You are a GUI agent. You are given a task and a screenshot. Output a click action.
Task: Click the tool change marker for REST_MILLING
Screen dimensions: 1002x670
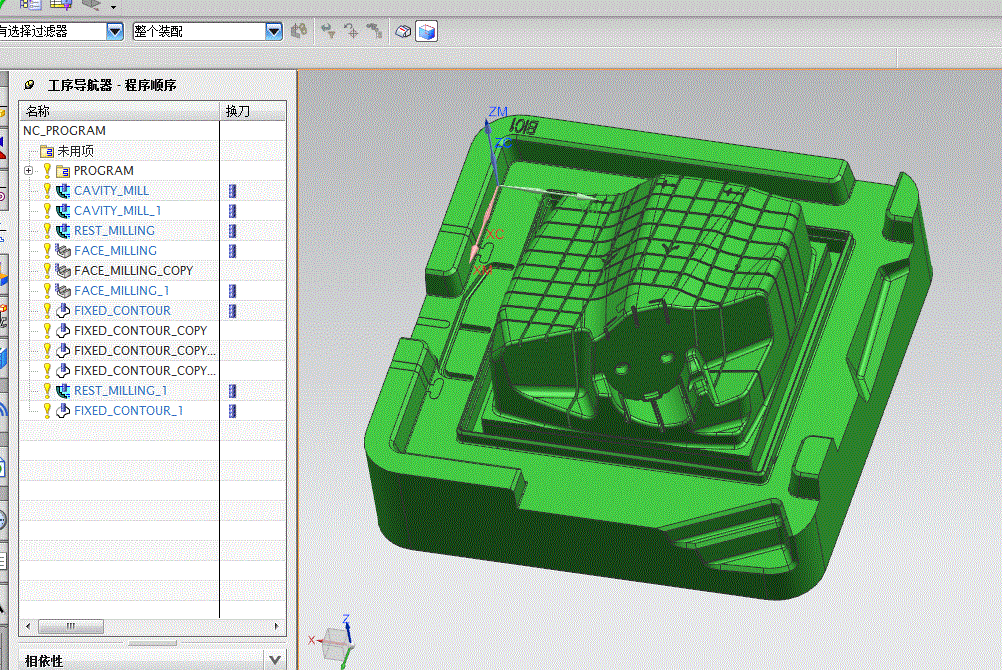coord(233,231)
